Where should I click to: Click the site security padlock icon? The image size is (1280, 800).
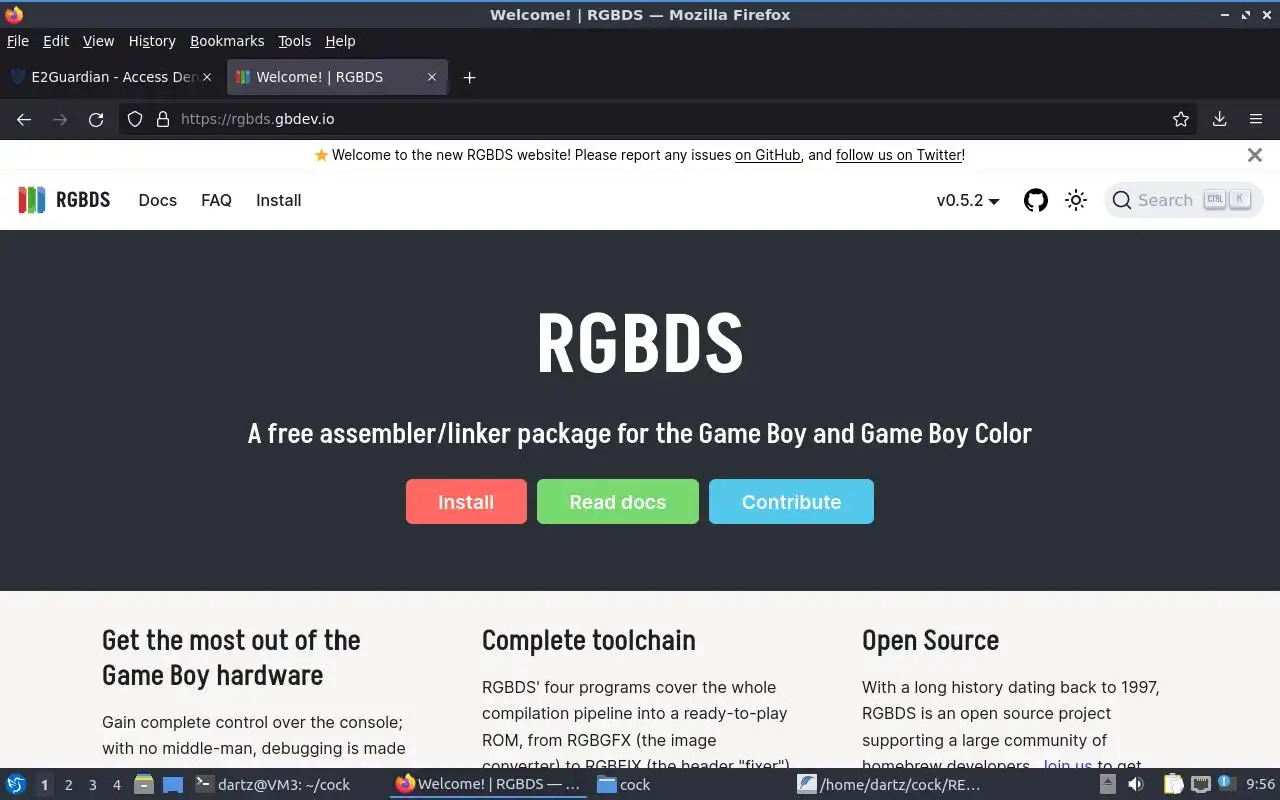163,119
